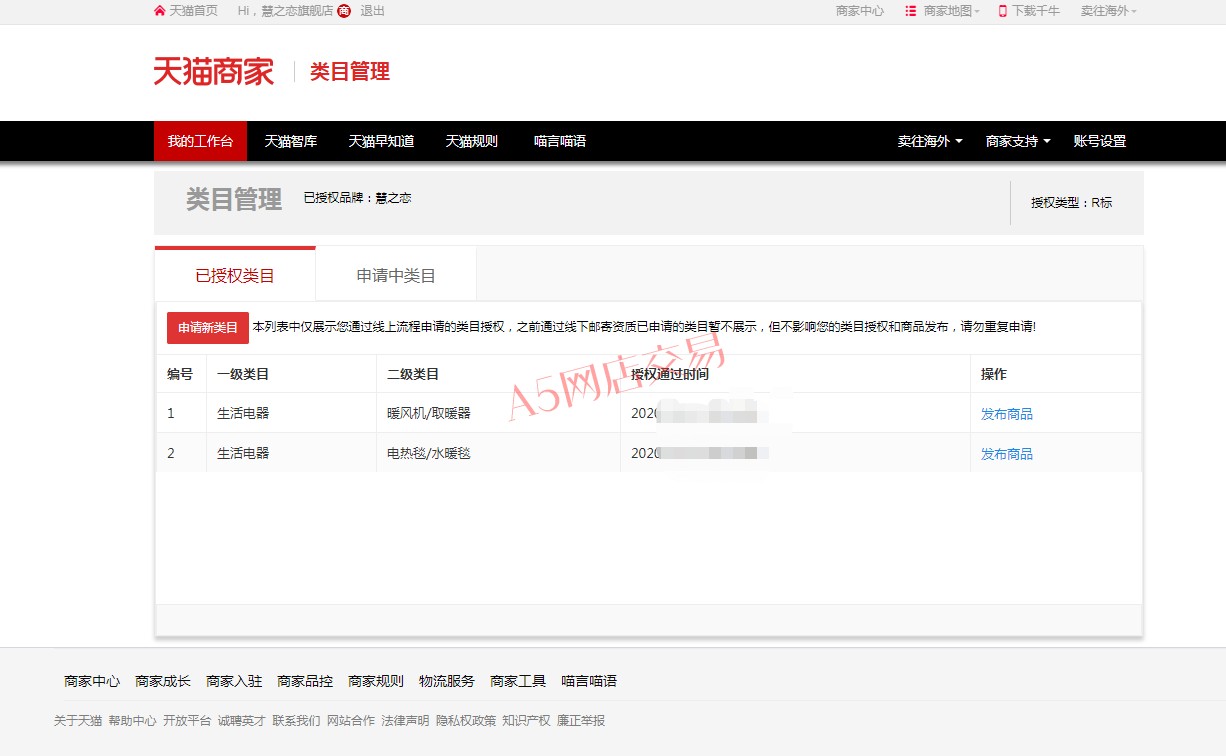Click 诚聘英才 footer link
Screen dimensions: 1226x756
(x=242, y=720)
